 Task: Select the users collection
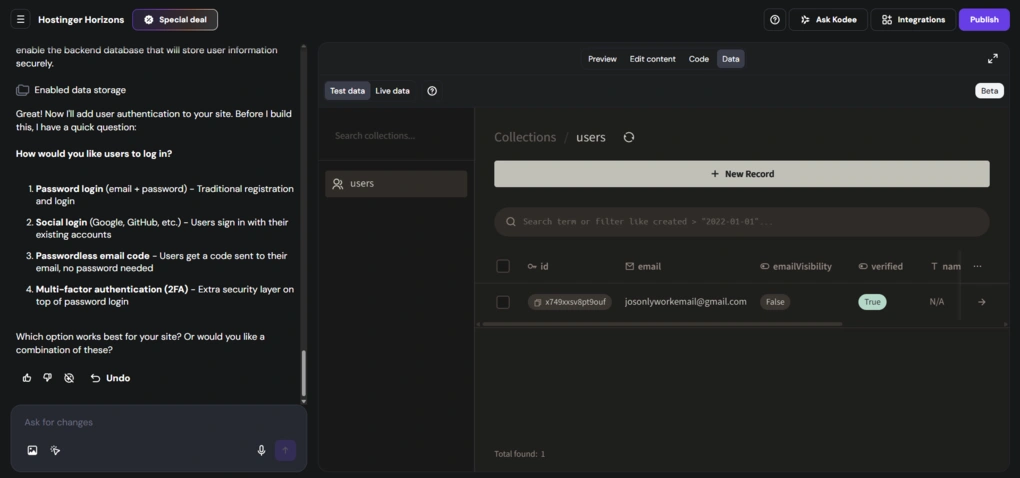(396, 184)
